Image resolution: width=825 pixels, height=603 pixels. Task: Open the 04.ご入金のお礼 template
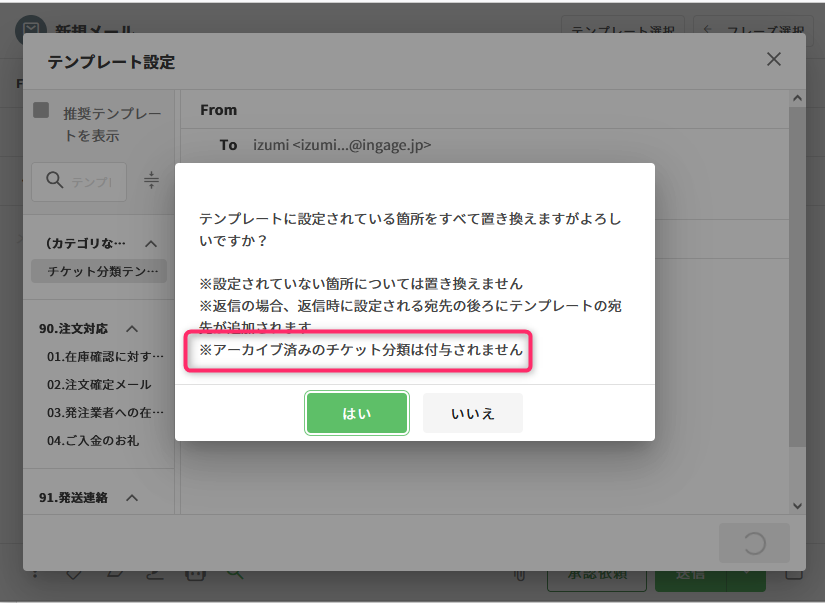tap(93, 440)
